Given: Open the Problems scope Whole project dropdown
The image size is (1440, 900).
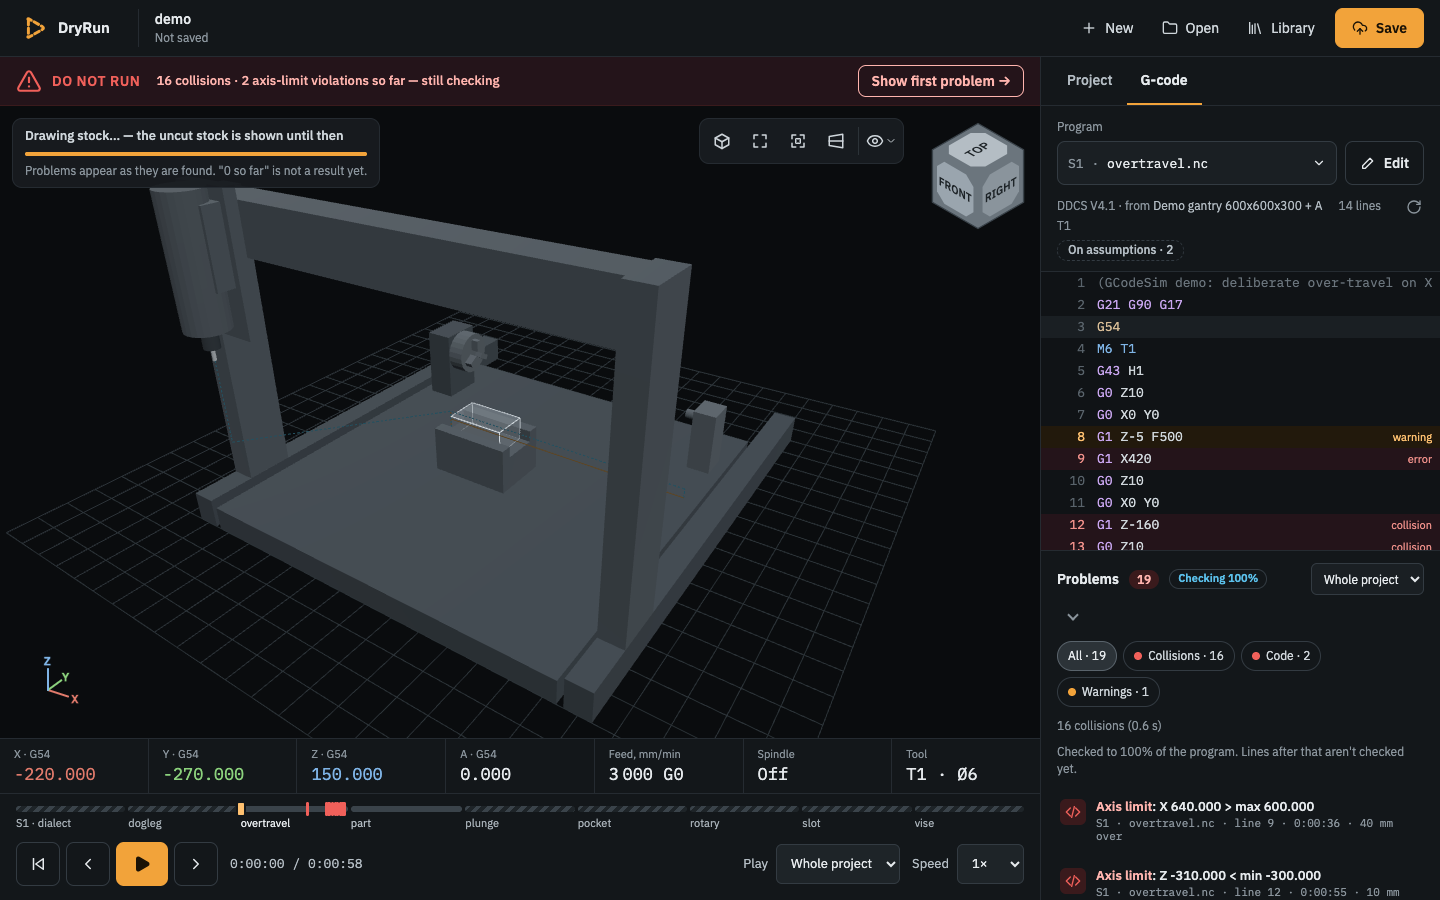Looking at the screenshot, I should tap(1367, 579).
